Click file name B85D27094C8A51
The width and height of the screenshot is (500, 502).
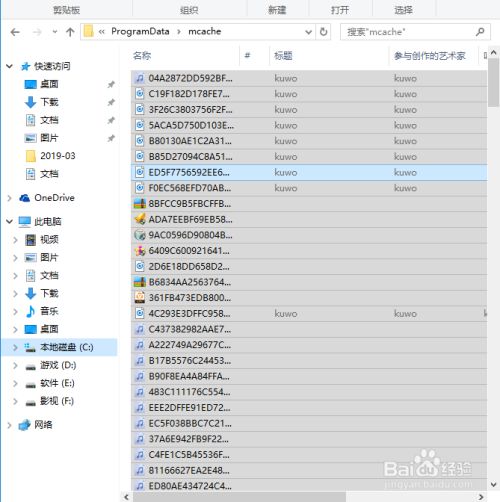(191, 157)
